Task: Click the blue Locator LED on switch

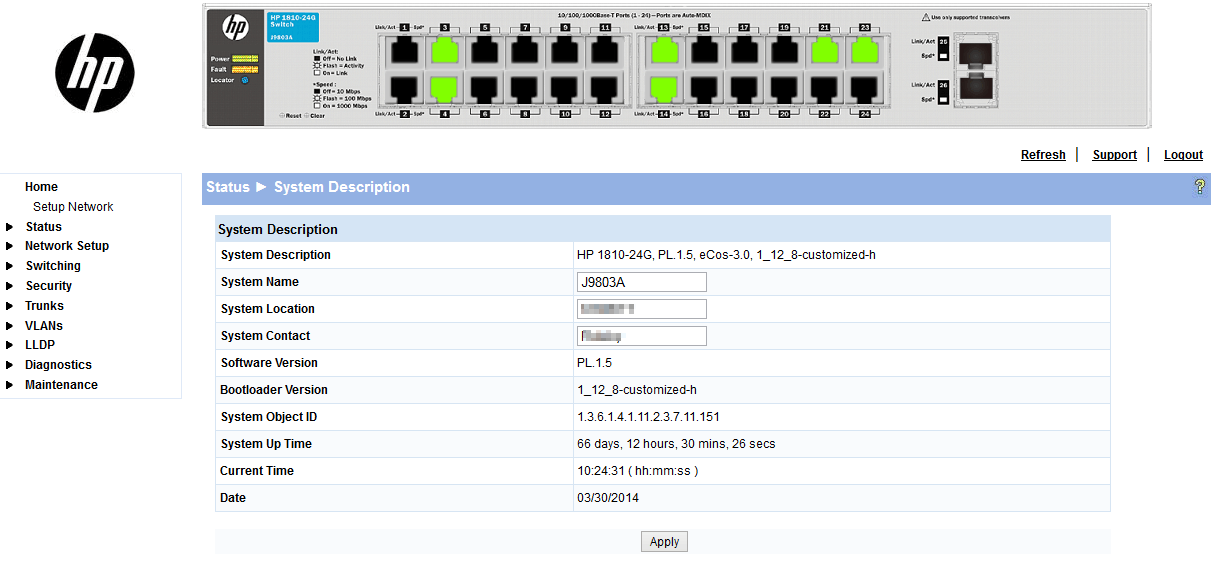Action: click(244, 80)
